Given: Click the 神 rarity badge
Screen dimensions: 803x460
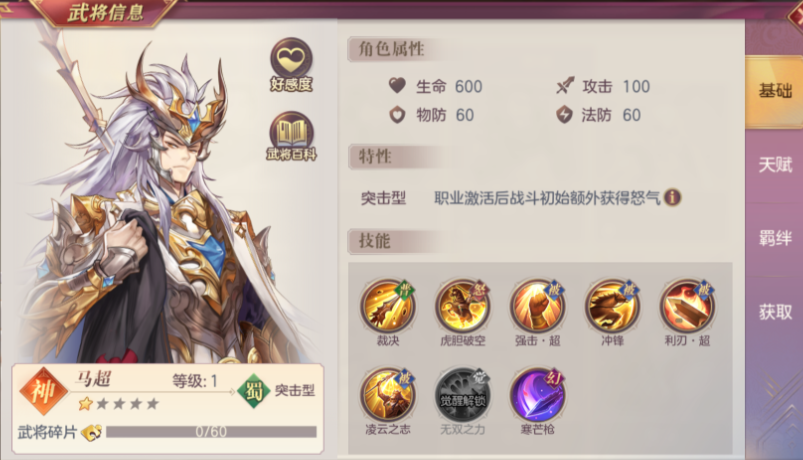Looking at the screenshot, I should click(x=43, y=392).
